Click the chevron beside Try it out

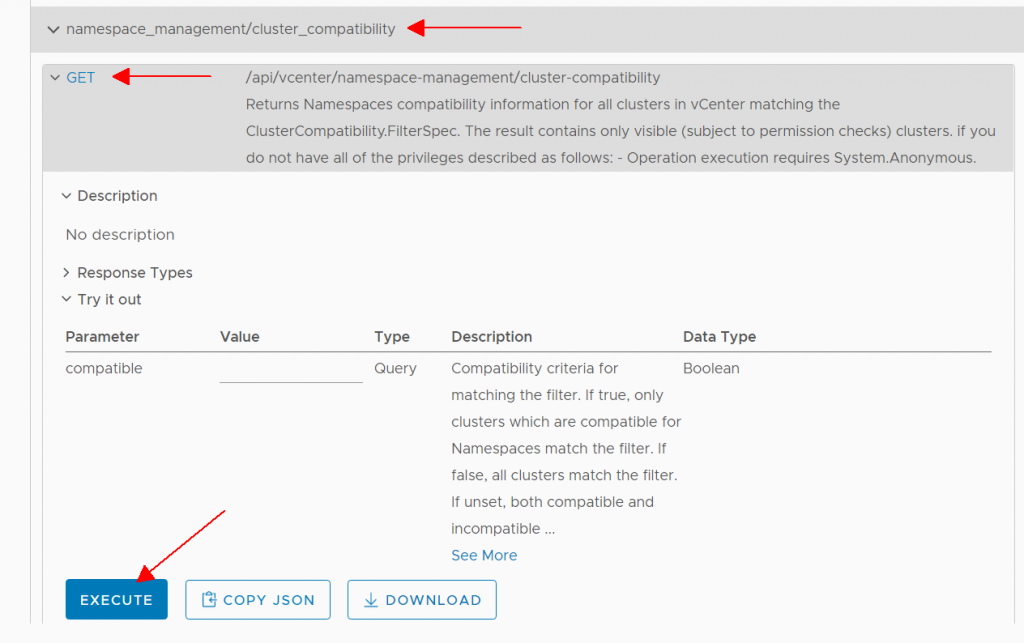pyautogui.click(x=66, y=299)
